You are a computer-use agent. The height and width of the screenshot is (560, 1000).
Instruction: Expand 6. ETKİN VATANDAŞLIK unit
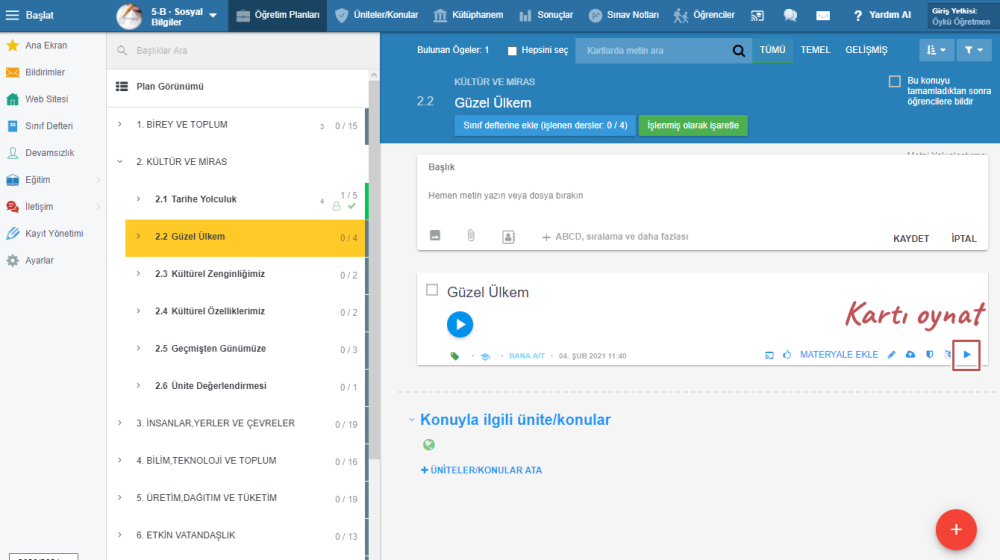120,534
